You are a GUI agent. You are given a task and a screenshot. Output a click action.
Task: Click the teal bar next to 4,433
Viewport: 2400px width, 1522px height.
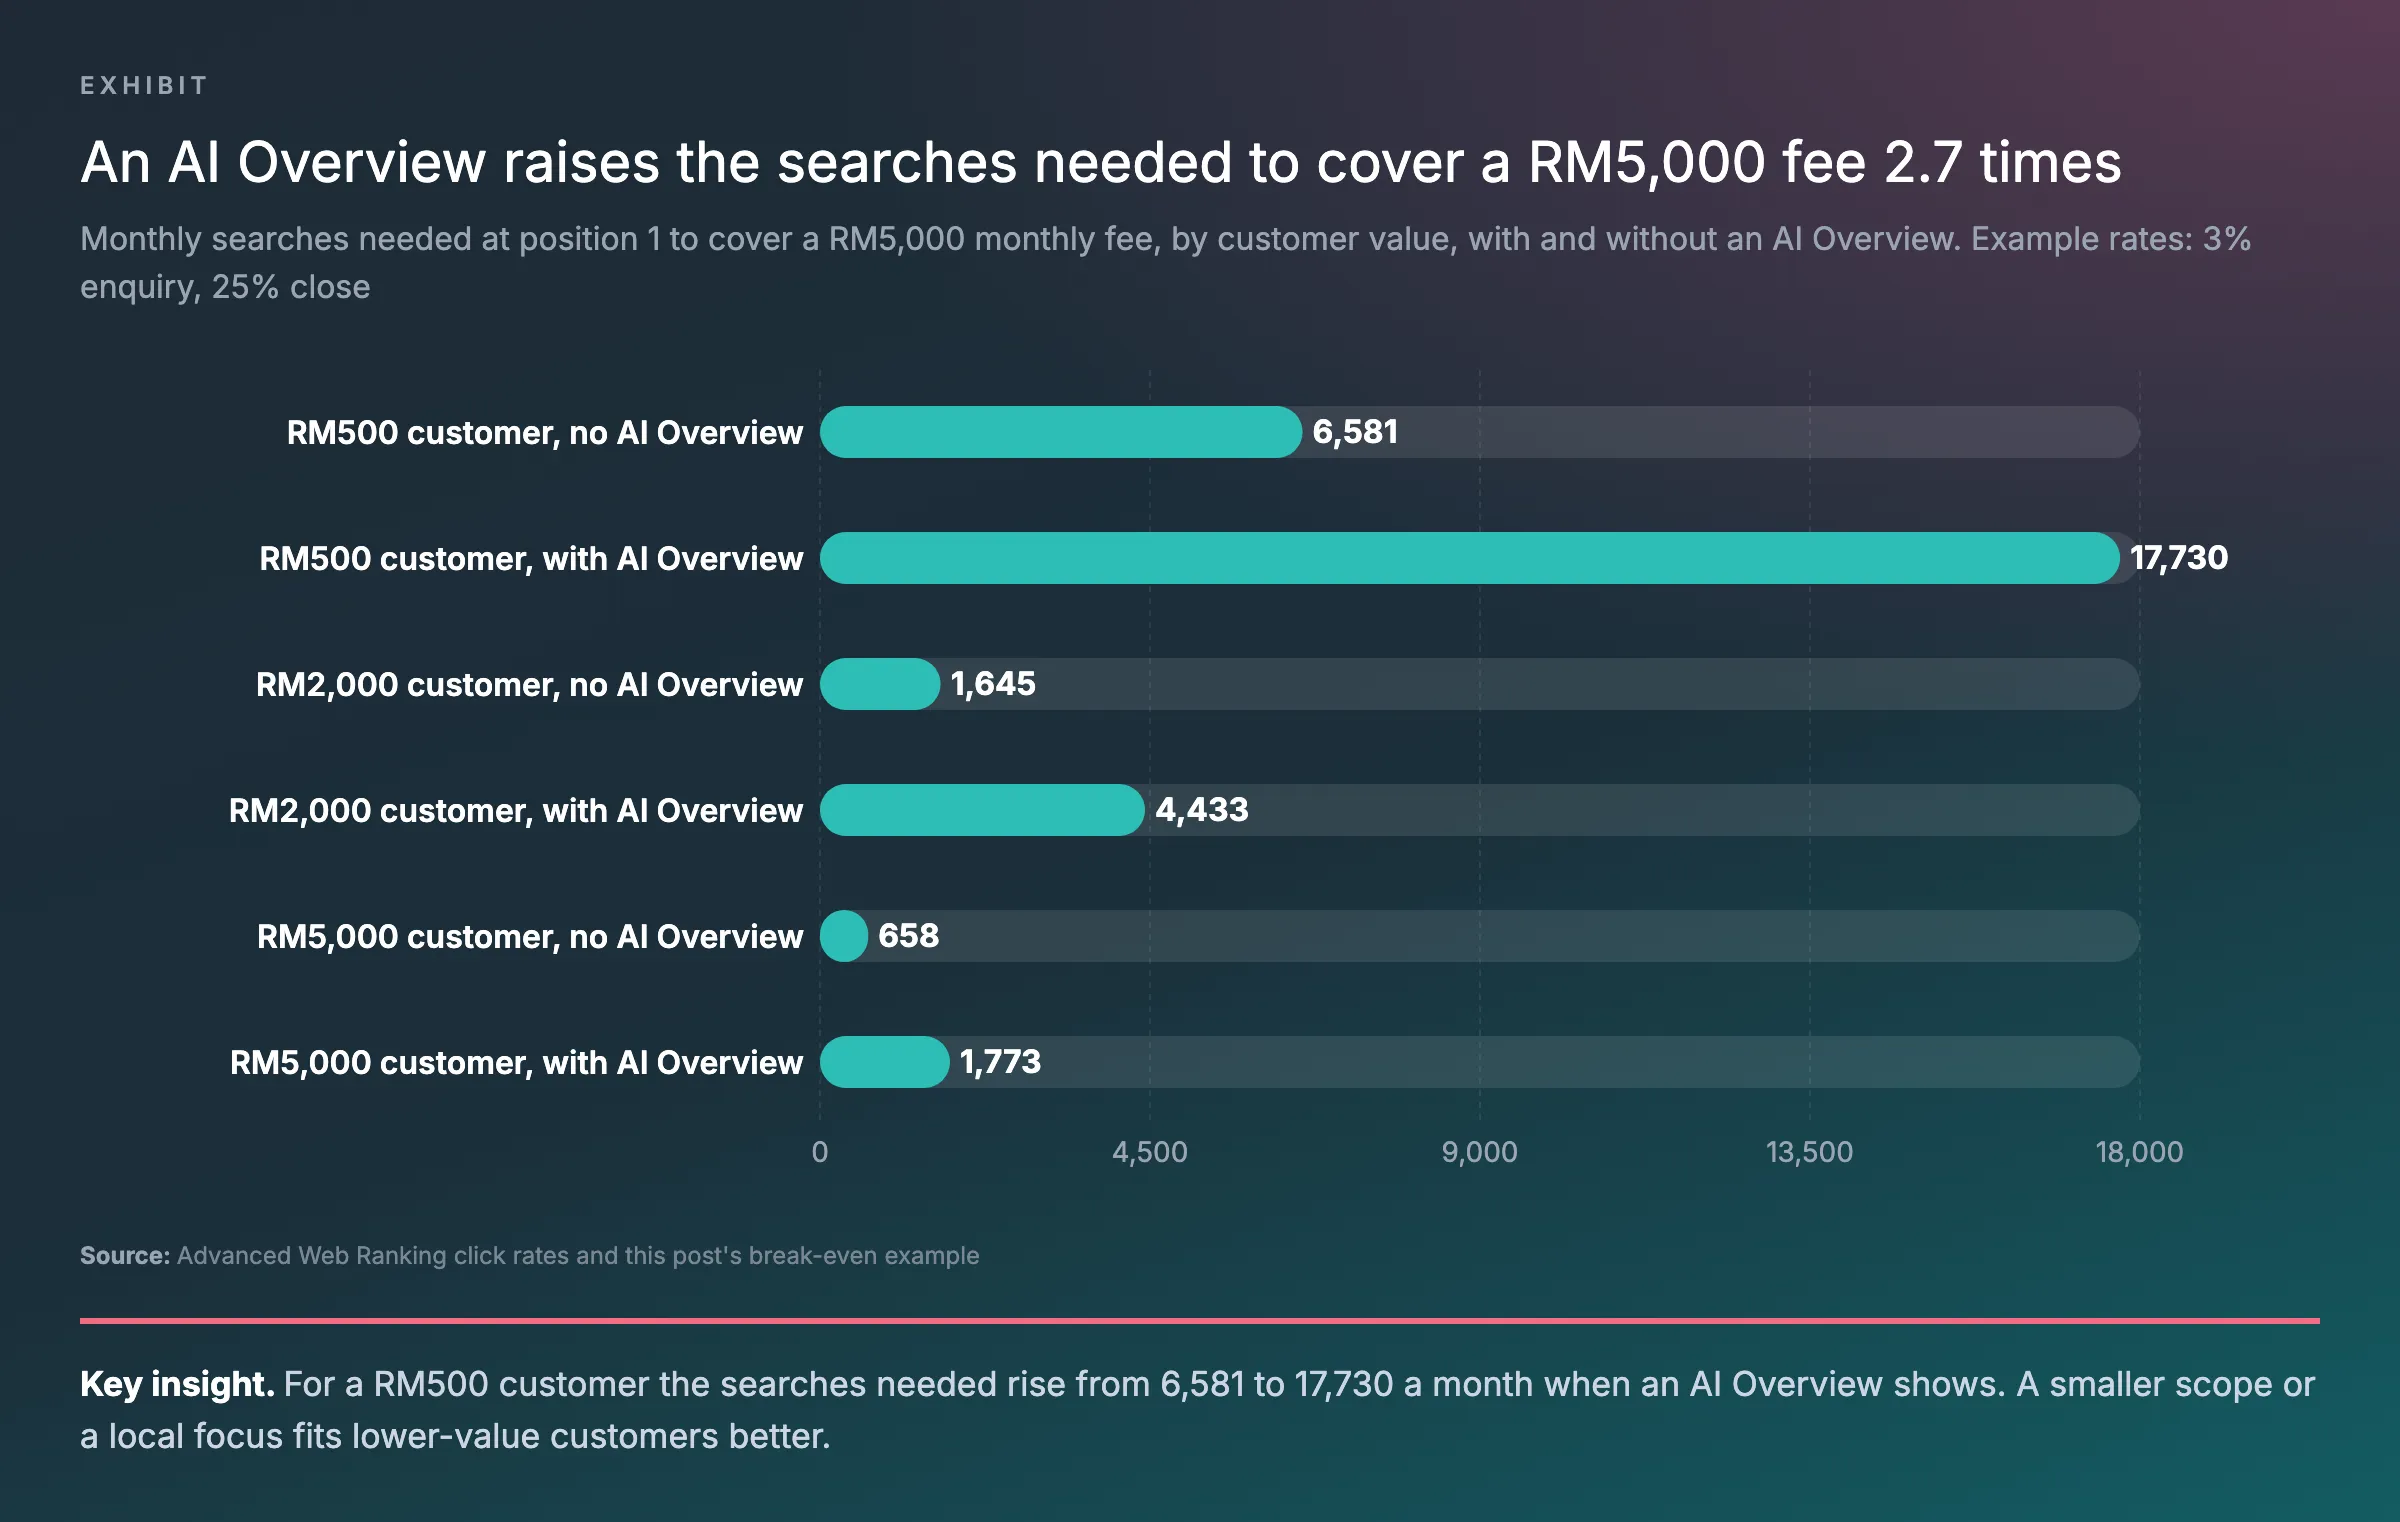982,810
